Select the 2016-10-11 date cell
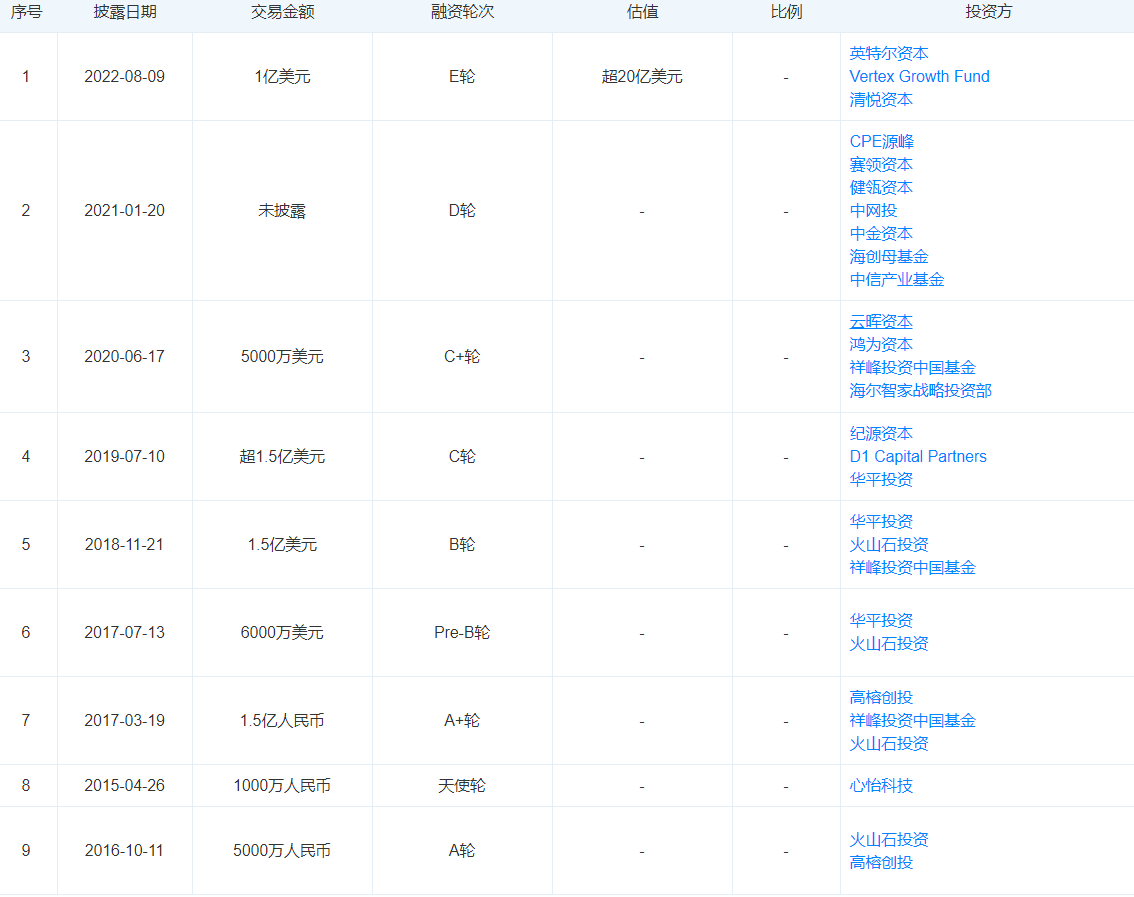Viewport: 1134px width, 897px height. click(124, 851)
